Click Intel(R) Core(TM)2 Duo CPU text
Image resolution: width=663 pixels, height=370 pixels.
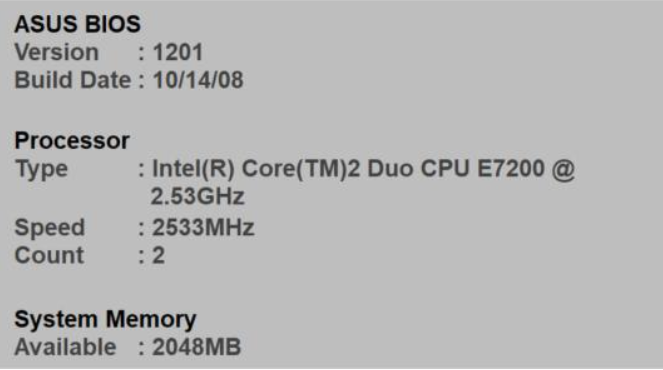click(x=311, y=169)
